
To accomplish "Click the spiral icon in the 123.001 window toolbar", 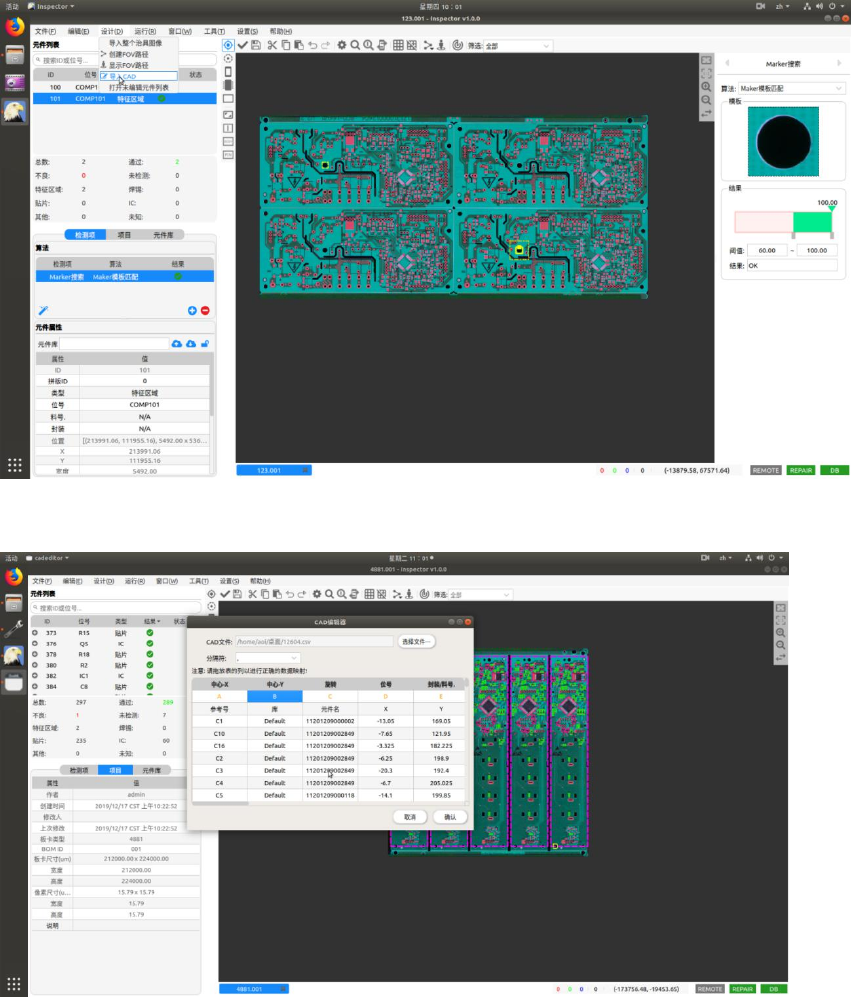I will [x=457, y=45].
